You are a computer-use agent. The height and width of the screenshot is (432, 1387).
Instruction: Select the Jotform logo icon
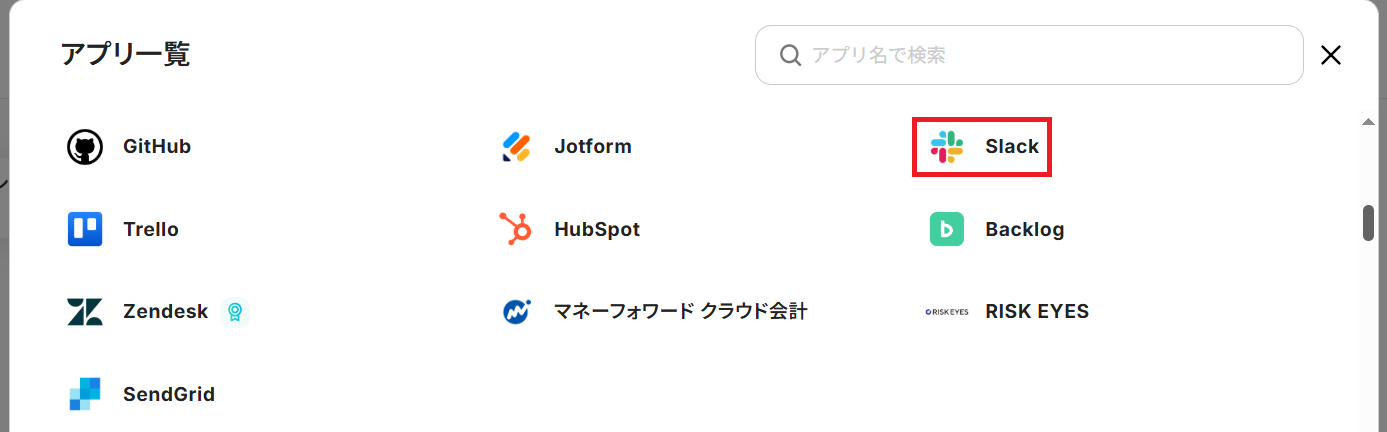click(516, 147)
